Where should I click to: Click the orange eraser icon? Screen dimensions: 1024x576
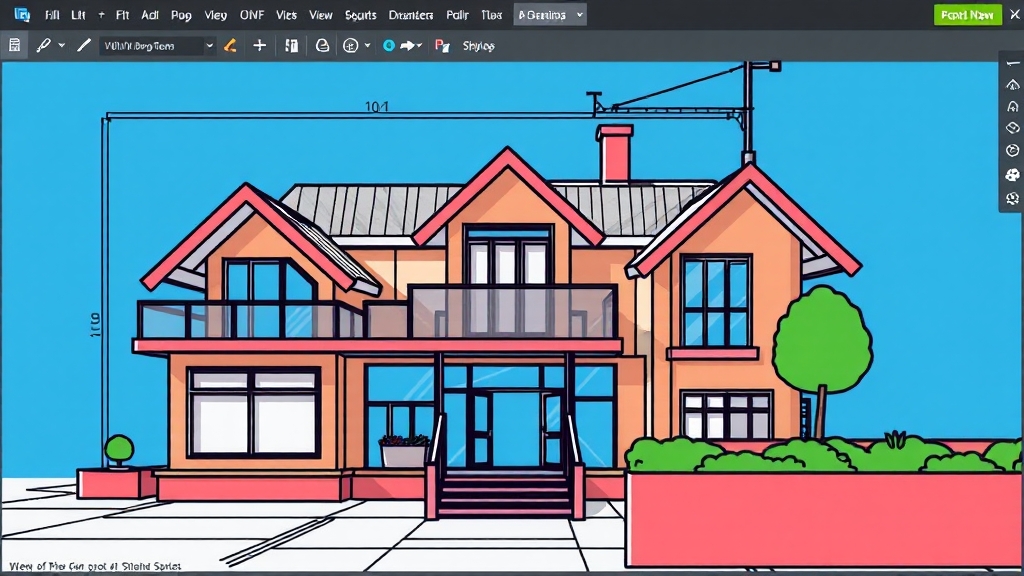[x=230, y=46]
